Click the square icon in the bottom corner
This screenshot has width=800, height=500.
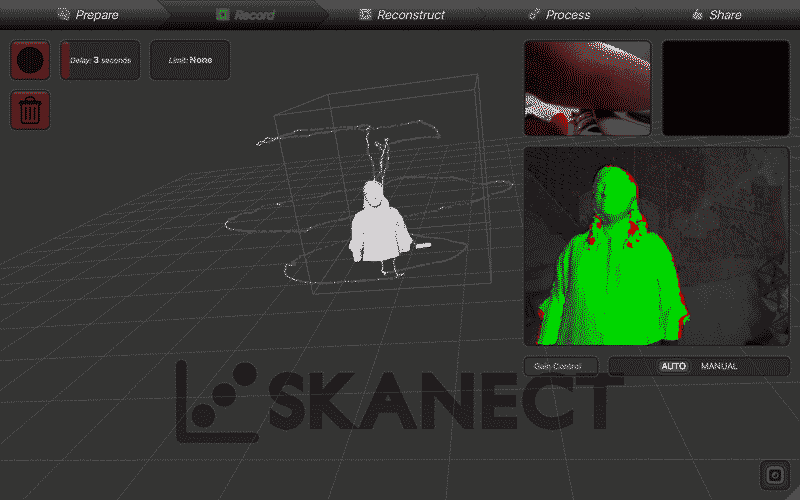point(774,476)
